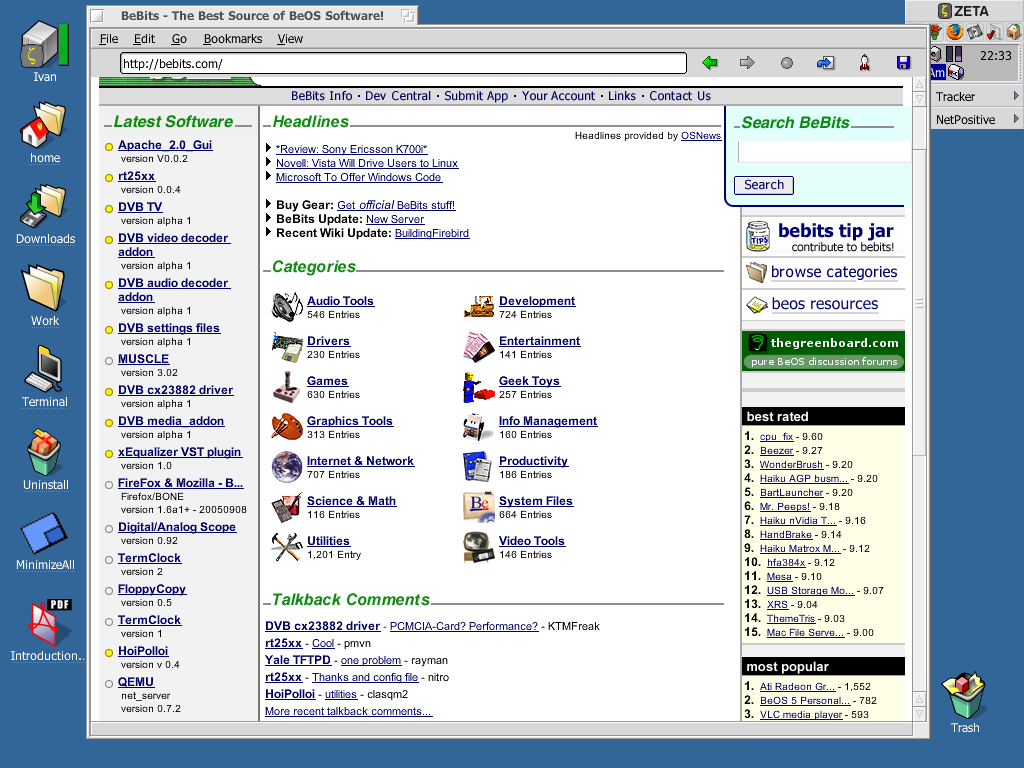Screen dimensions: 1024x768
Task: Open the Apache_2.0_Gui link
Action: 165,145
